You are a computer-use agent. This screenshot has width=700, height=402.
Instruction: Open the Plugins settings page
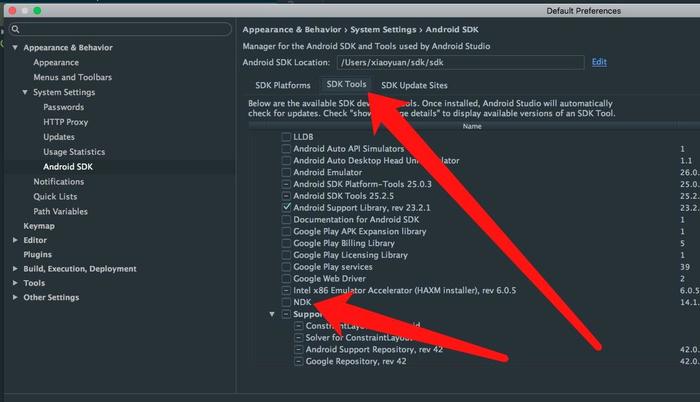39,255
